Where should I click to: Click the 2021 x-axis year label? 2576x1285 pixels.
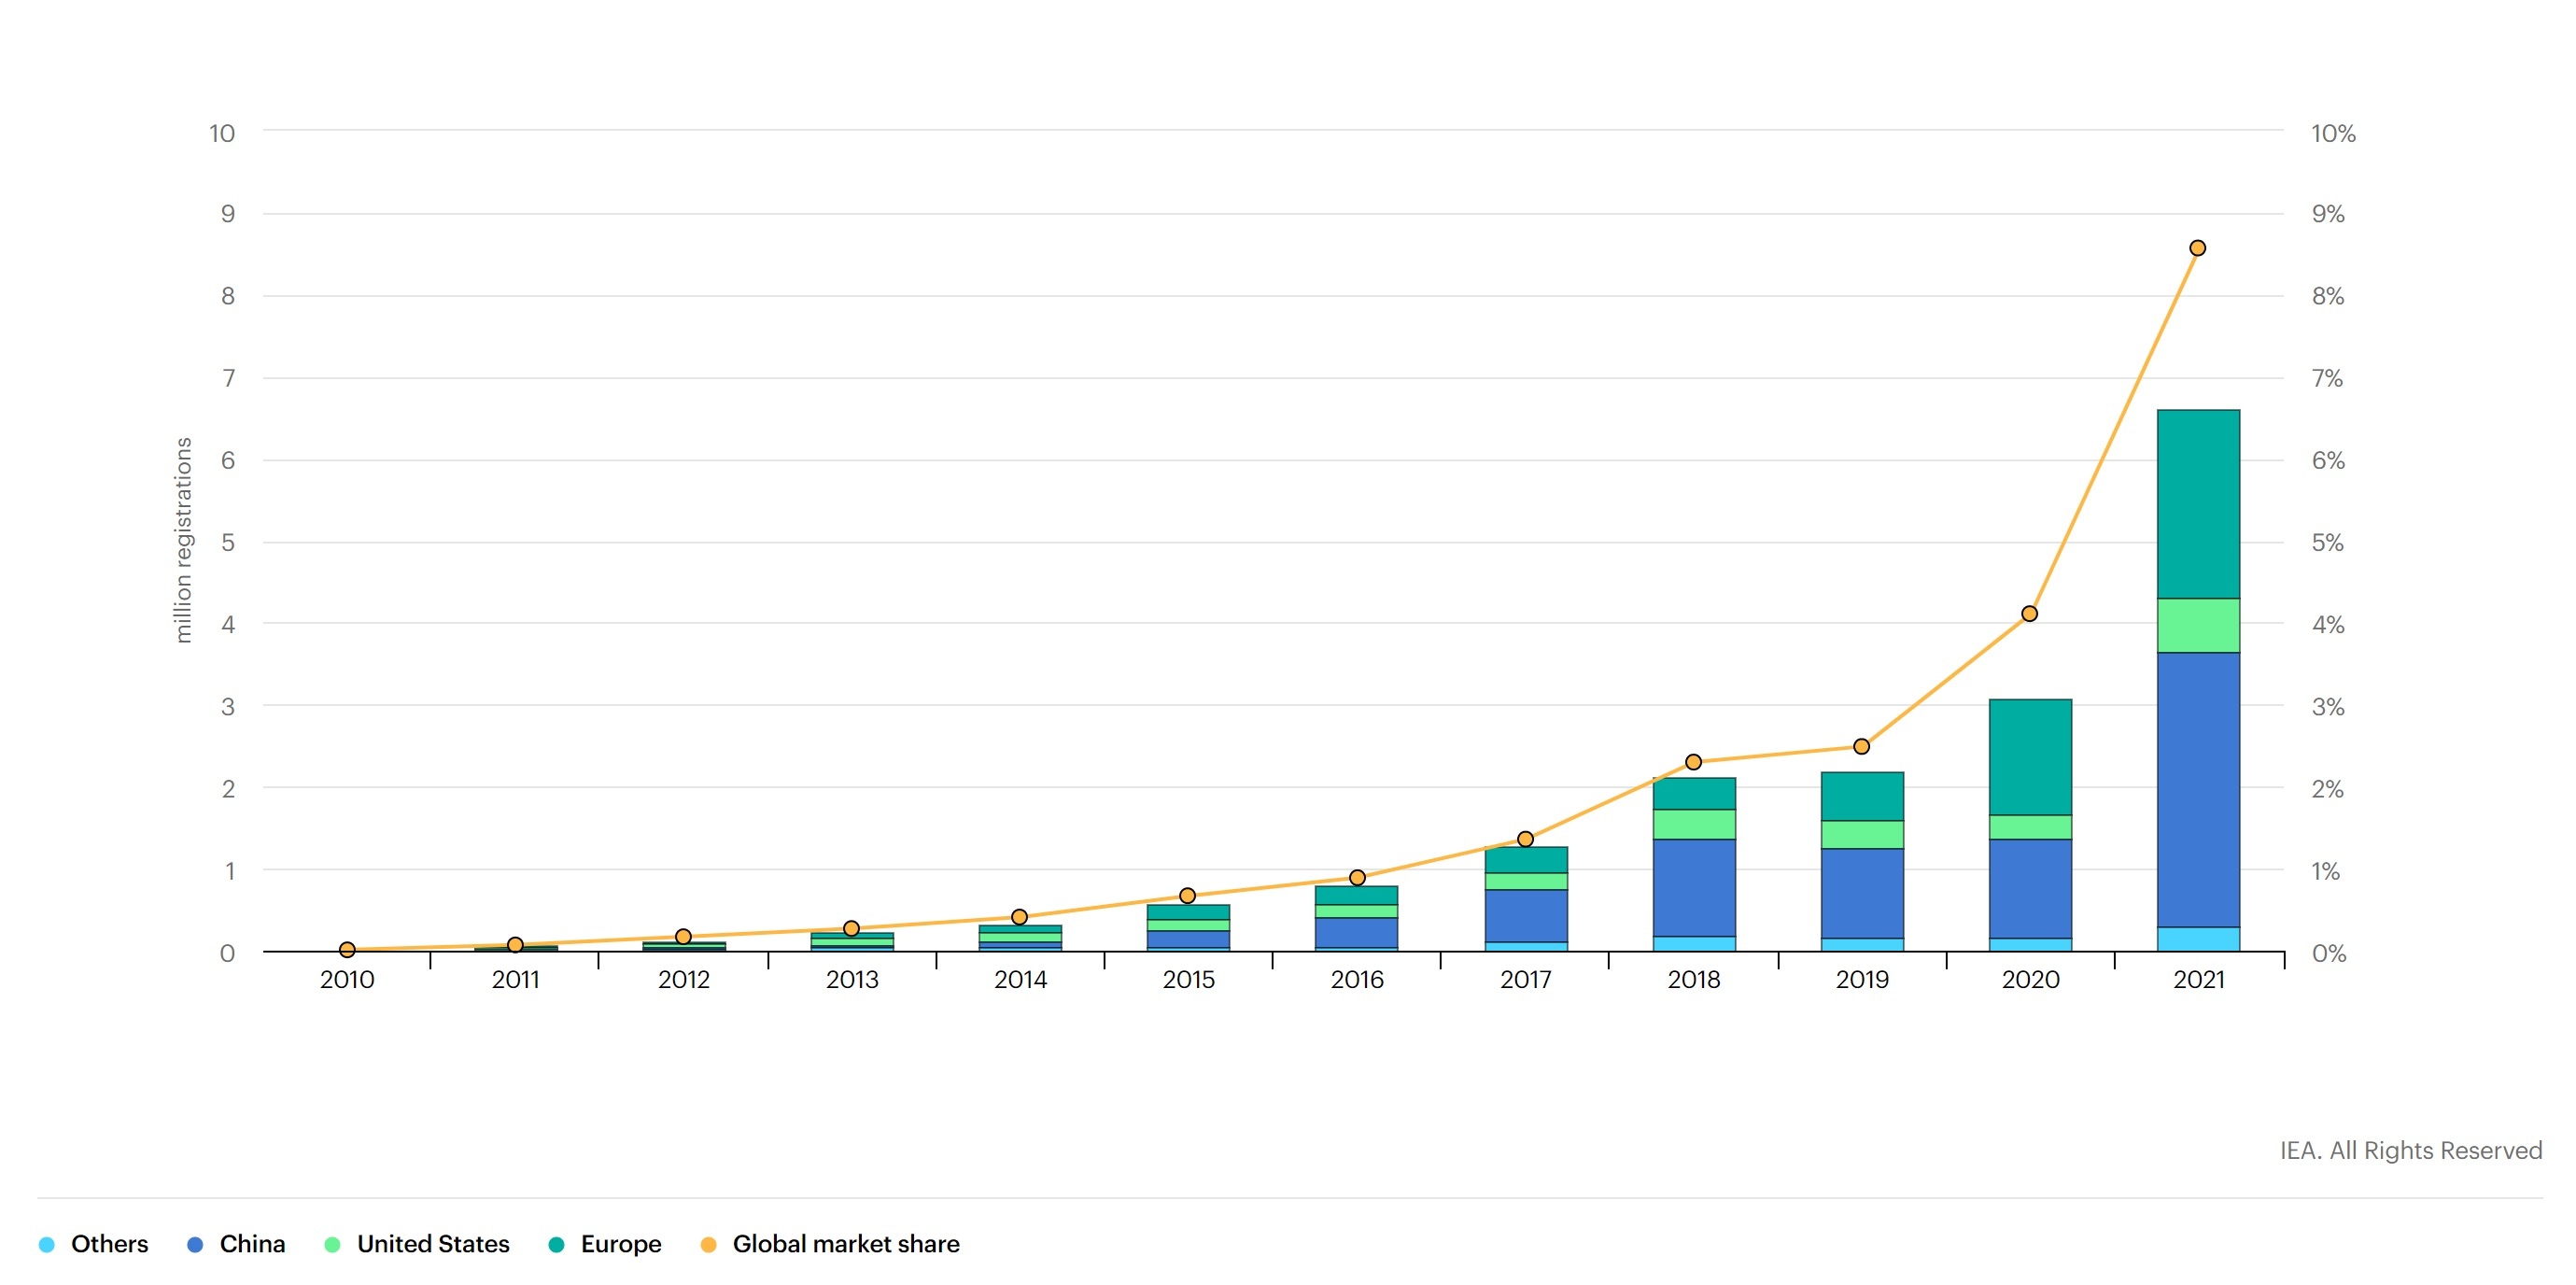[2198, 979]
